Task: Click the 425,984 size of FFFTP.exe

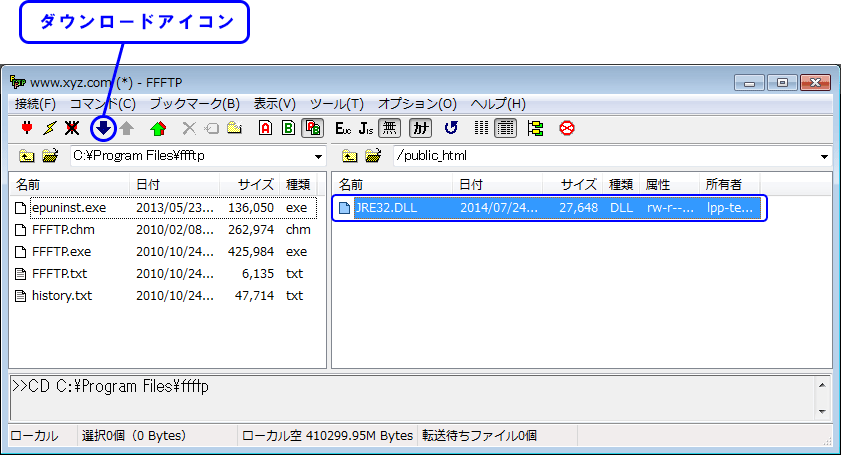Action: pyautogui.click(x=250, y=252)
